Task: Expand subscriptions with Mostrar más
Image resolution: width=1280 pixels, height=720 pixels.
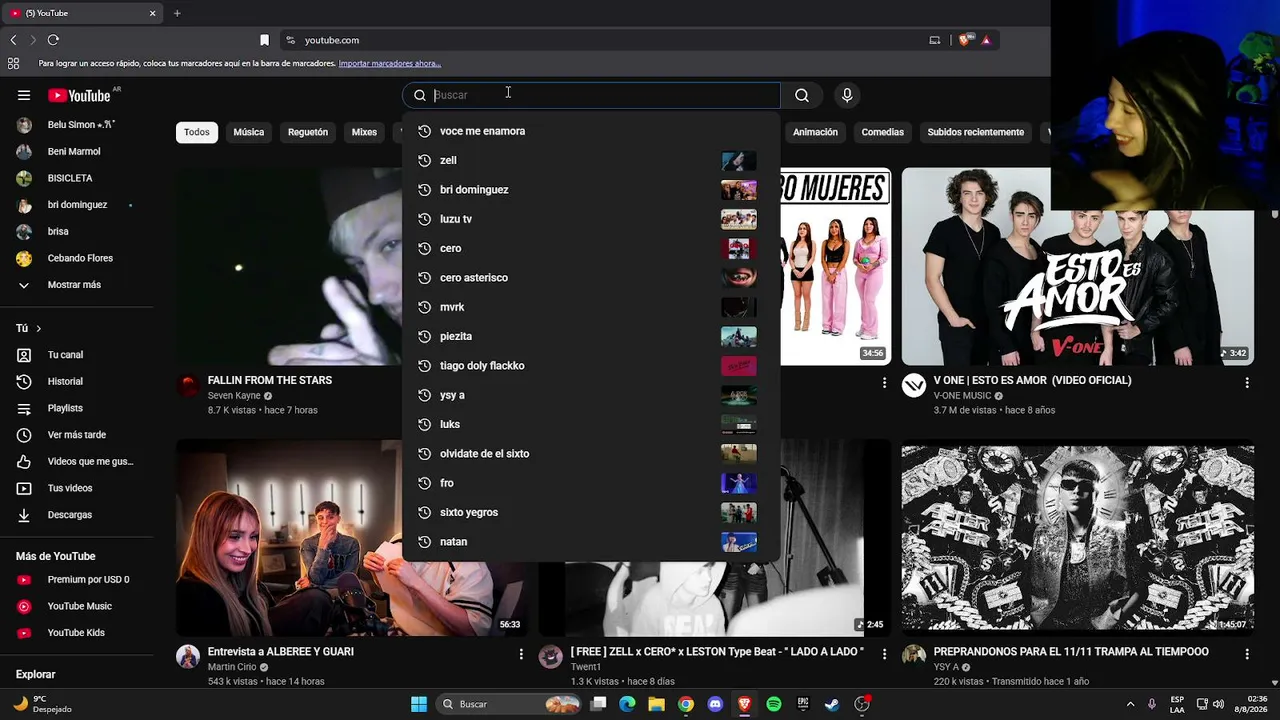Action: tap(74, 285)
